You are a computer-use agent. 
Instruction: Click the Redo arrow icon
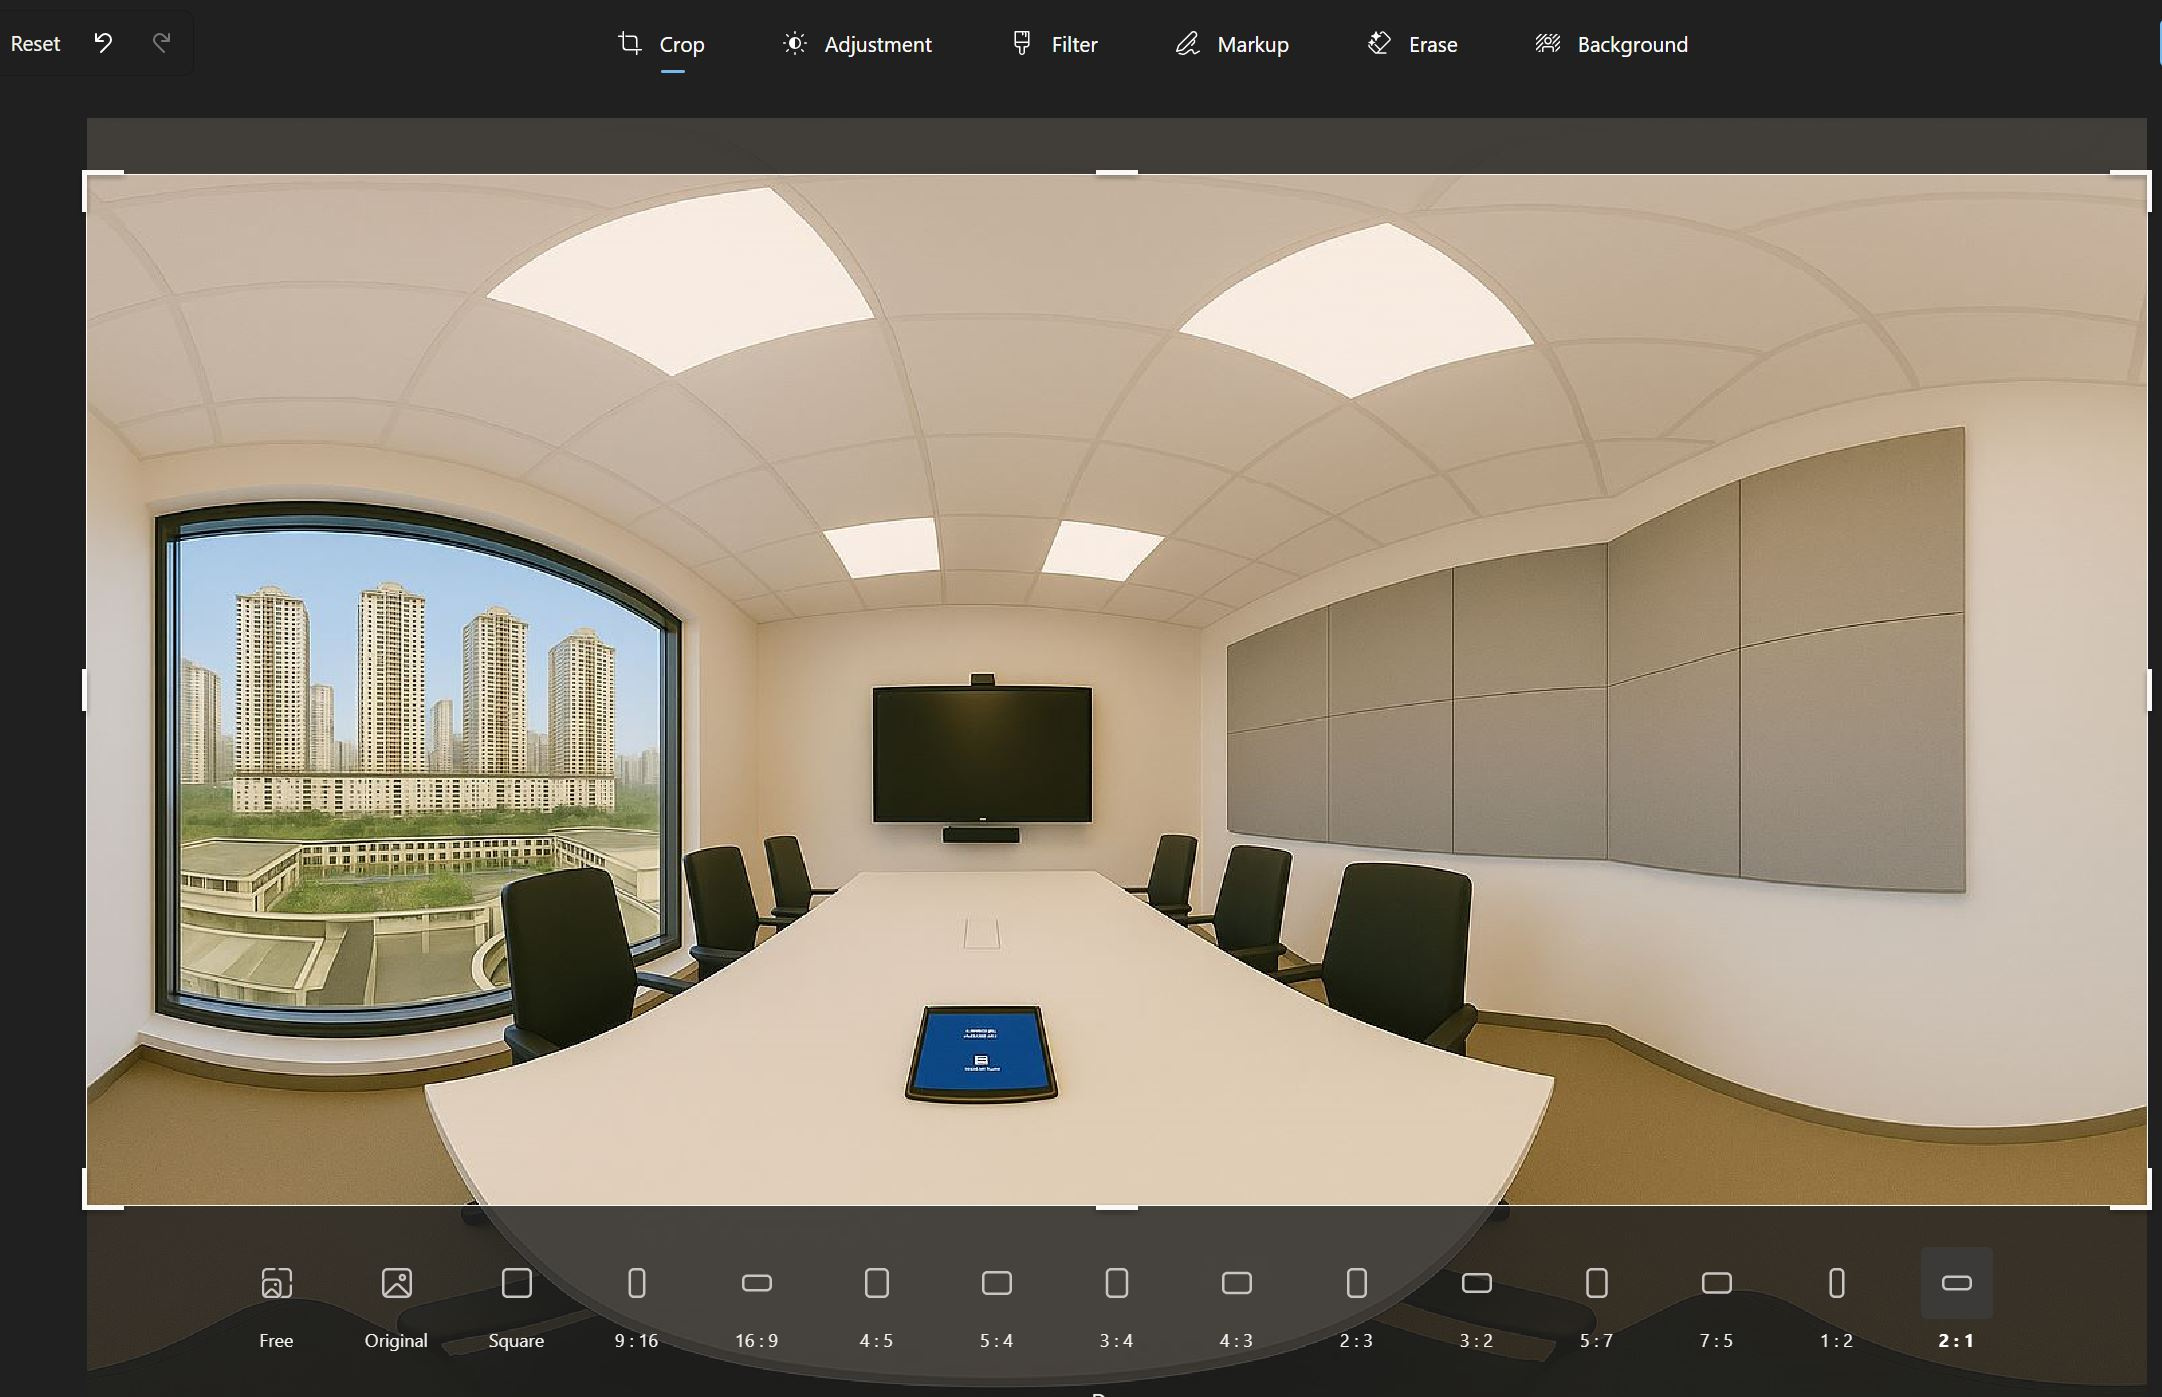(x=161, y=43)
